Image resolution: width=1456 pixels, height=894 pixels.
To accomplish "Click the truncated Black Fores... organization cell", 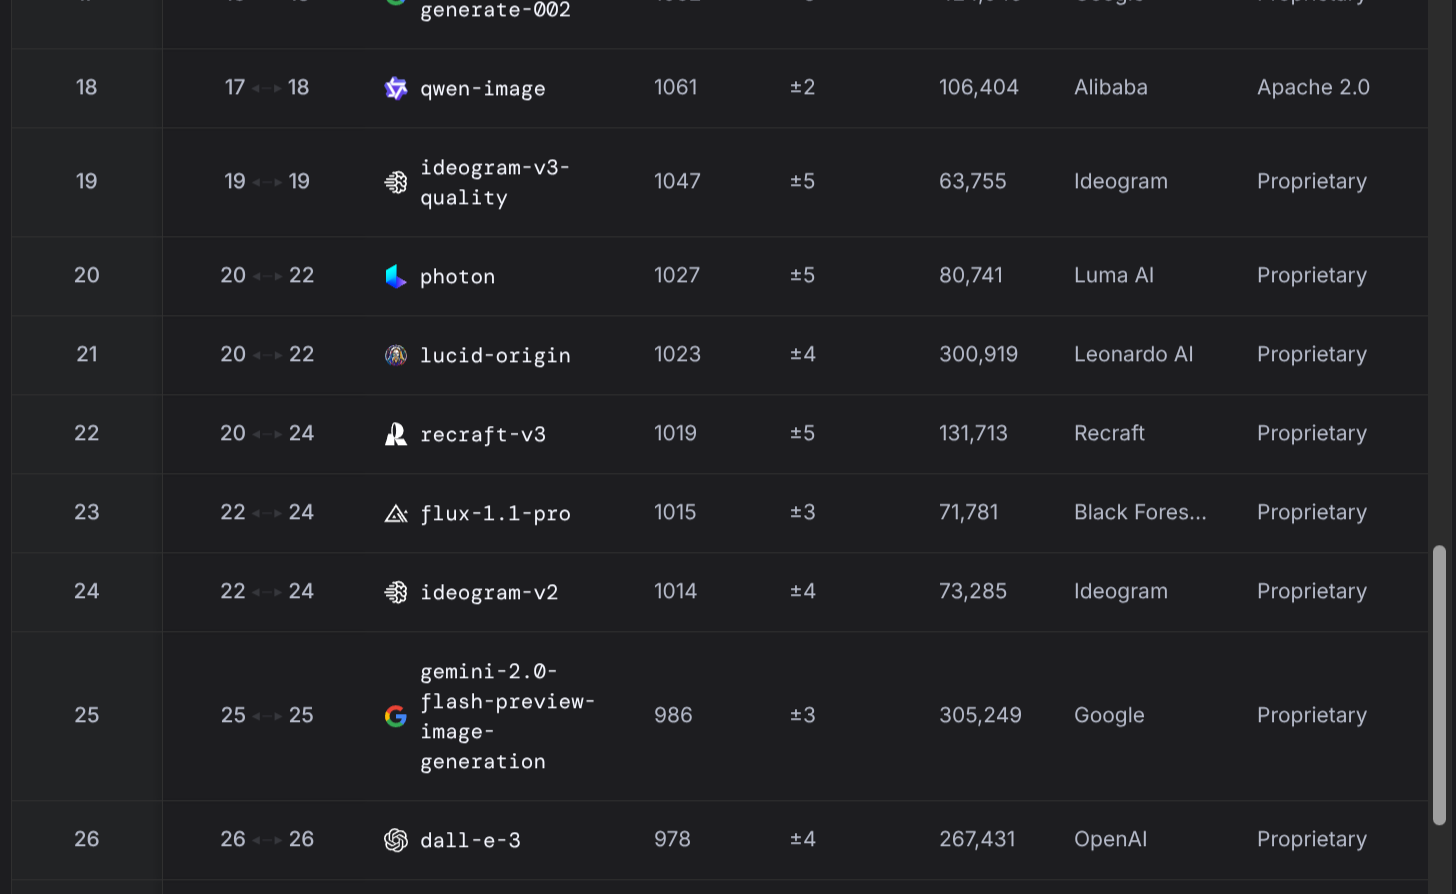I will [1140, 513].
